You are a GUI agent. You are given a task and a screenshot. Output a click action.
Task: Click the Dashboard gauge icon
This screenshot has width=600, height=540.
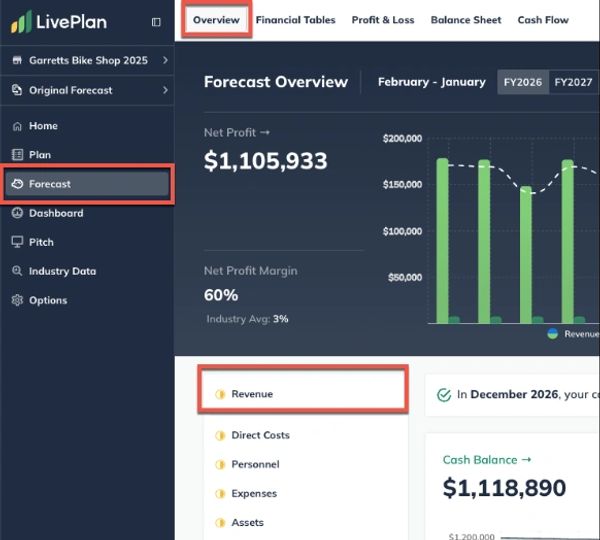click(x=17, y=213)
